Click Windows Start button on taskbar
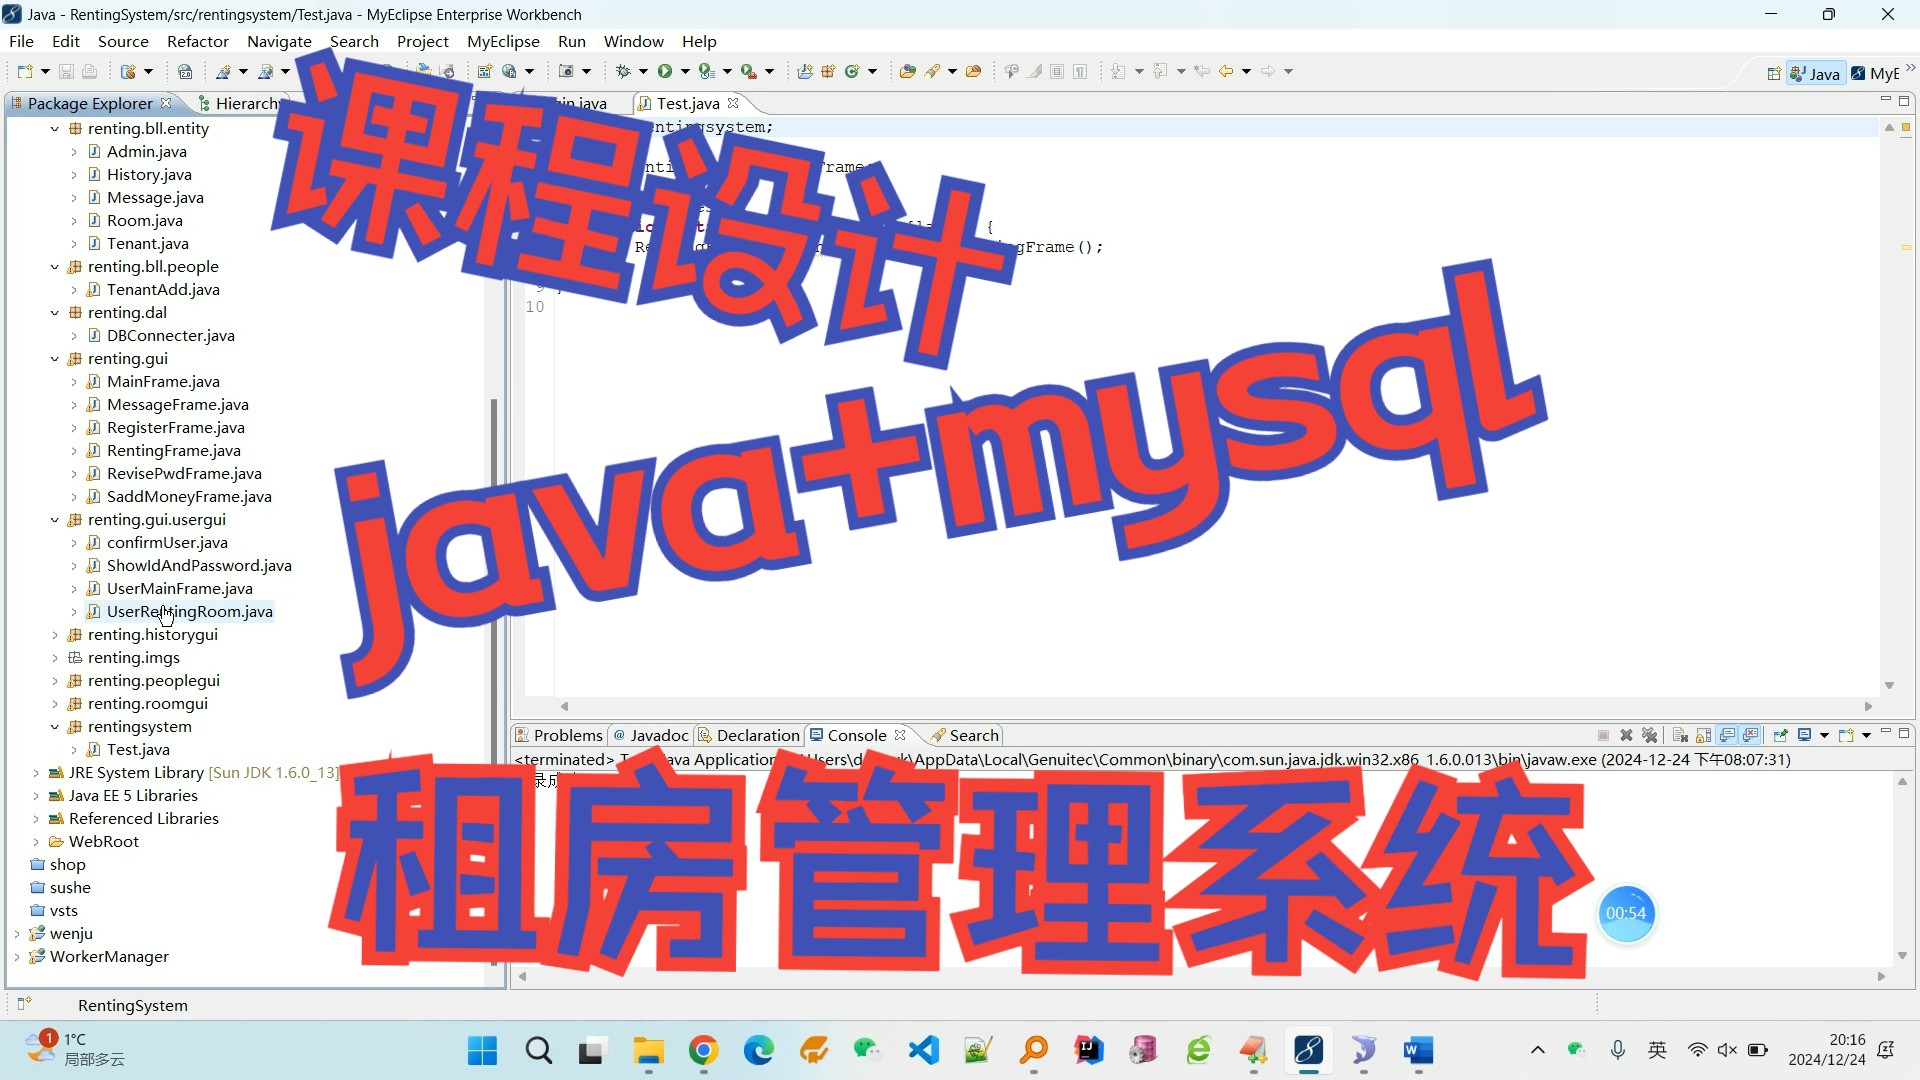The width and height of the screenshot is (1920, 1080). click(x=483, y=1050)
